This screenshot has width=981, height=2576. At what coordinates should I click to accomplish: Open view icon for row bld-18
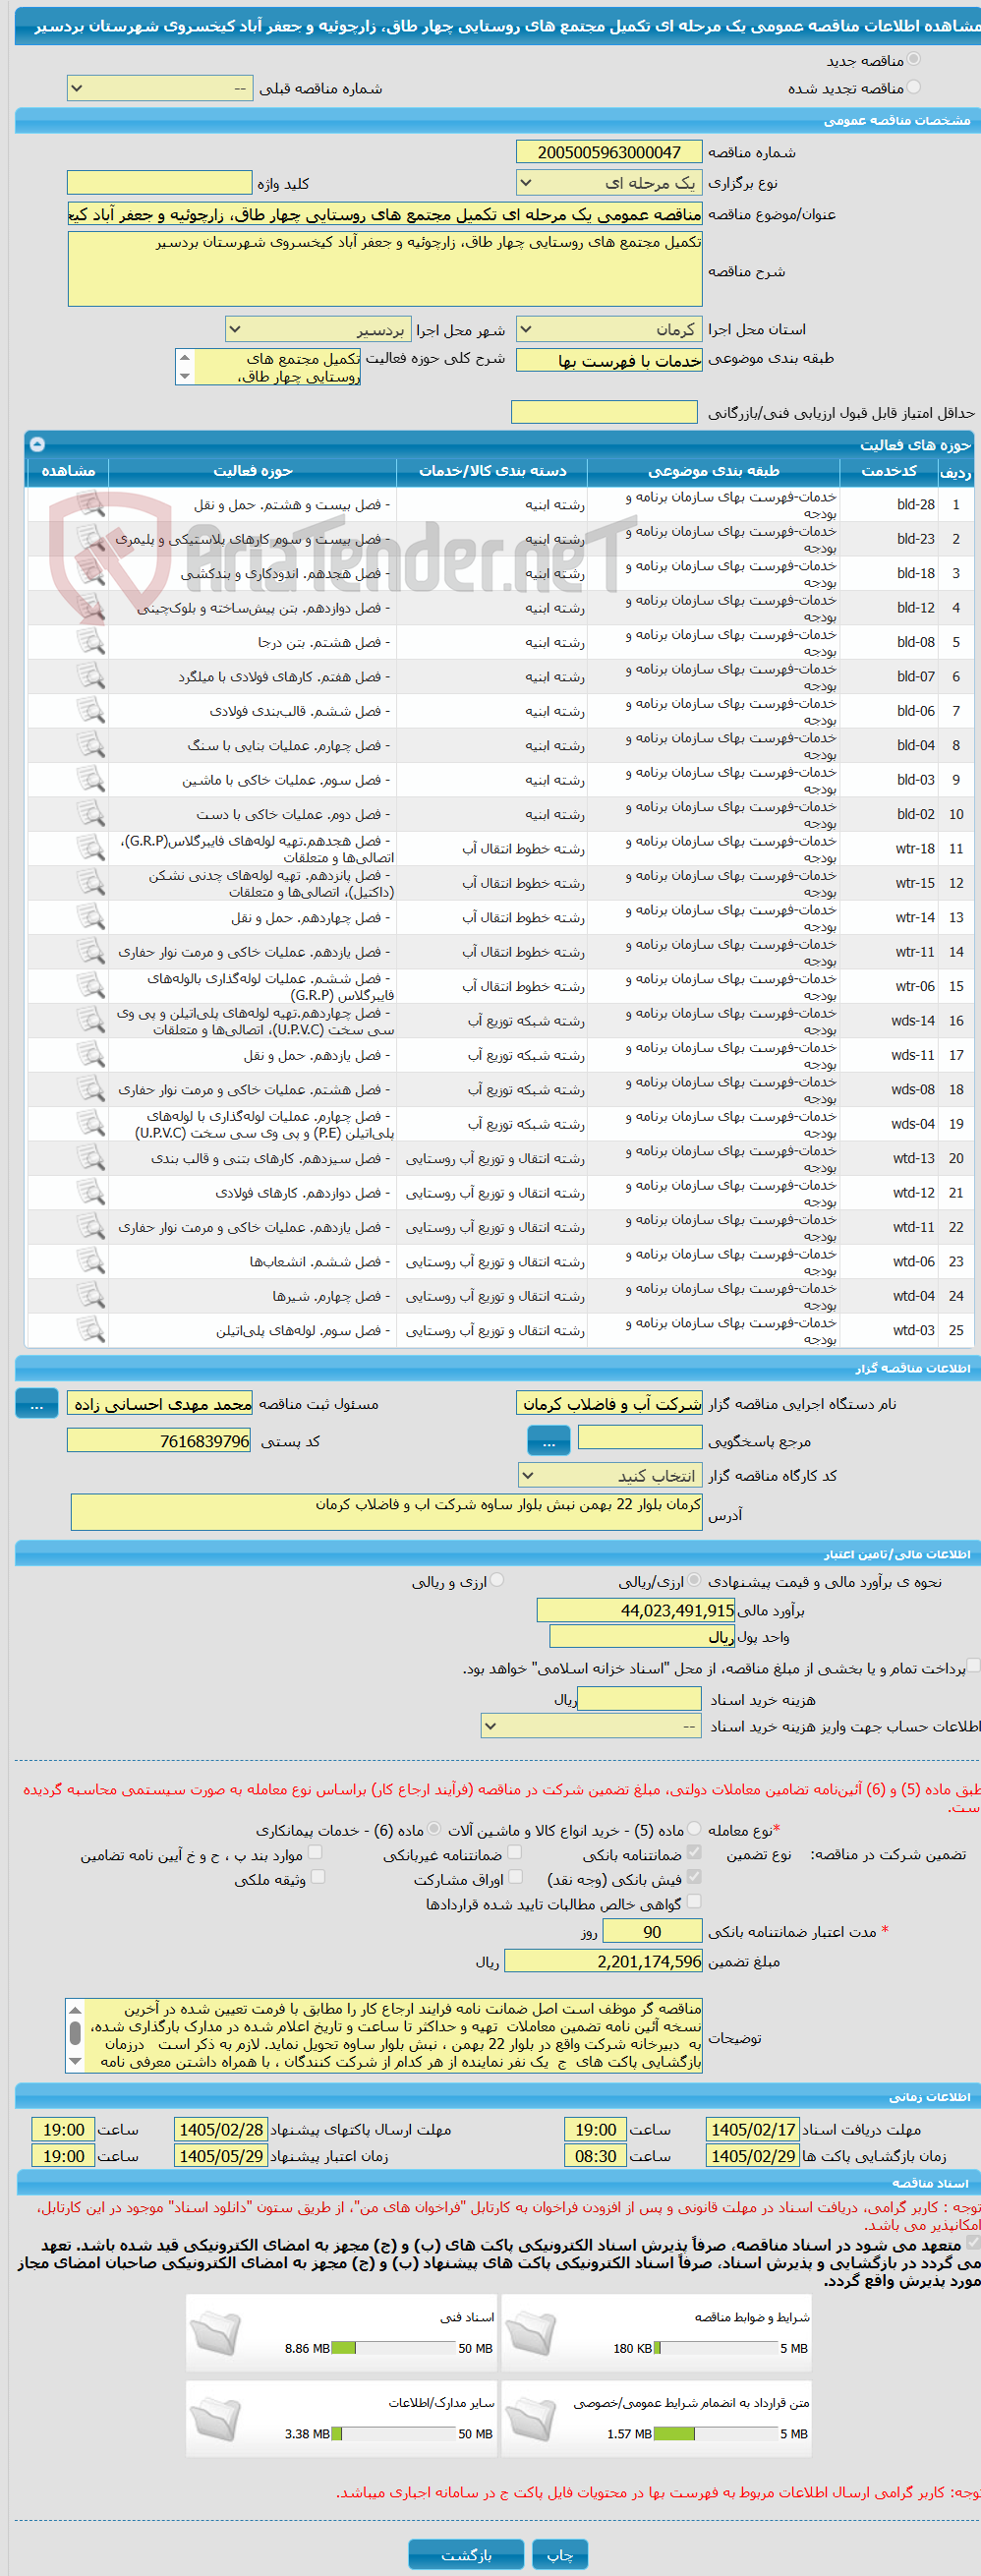pyautogui.click(x=91, y=573)
